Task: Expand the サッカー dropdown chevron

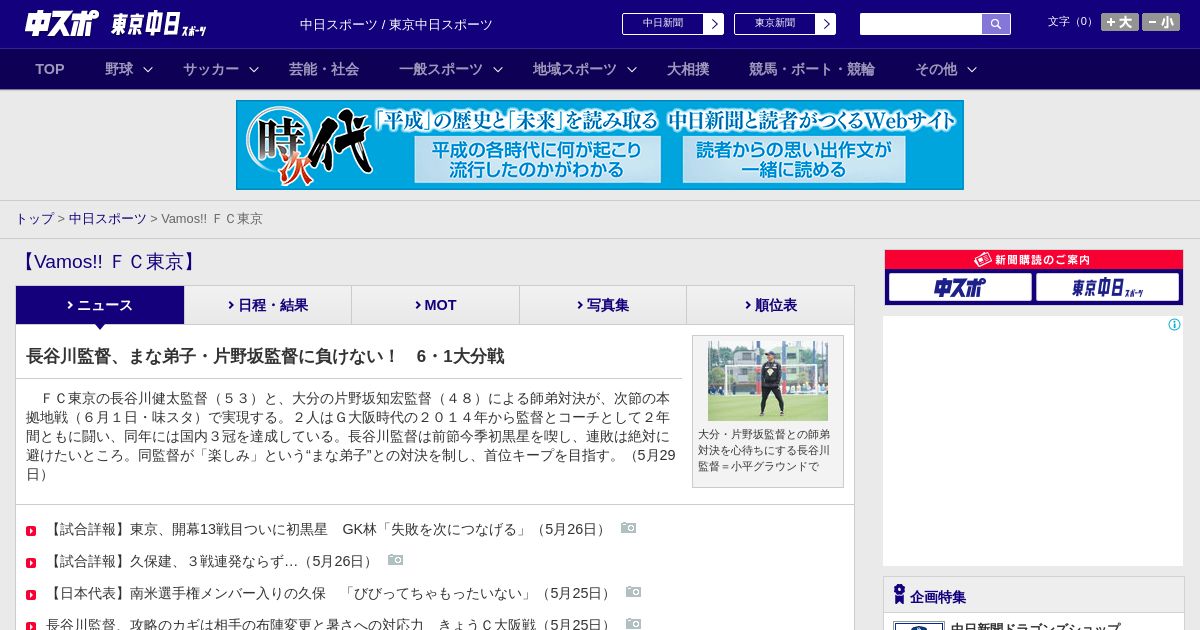Action: tap(254, 69)
